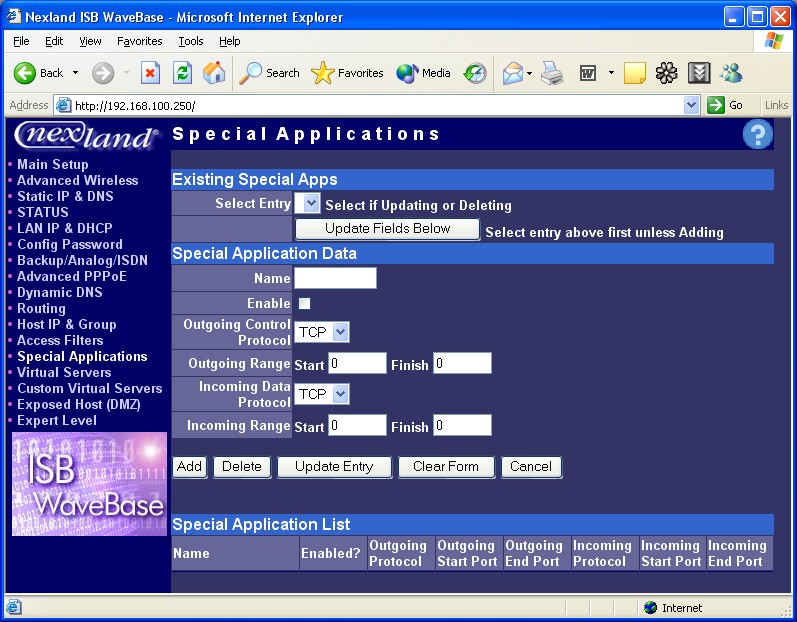Open the Tools menu
This screenshot has width=797, height=622.
[x=191, y=41]
